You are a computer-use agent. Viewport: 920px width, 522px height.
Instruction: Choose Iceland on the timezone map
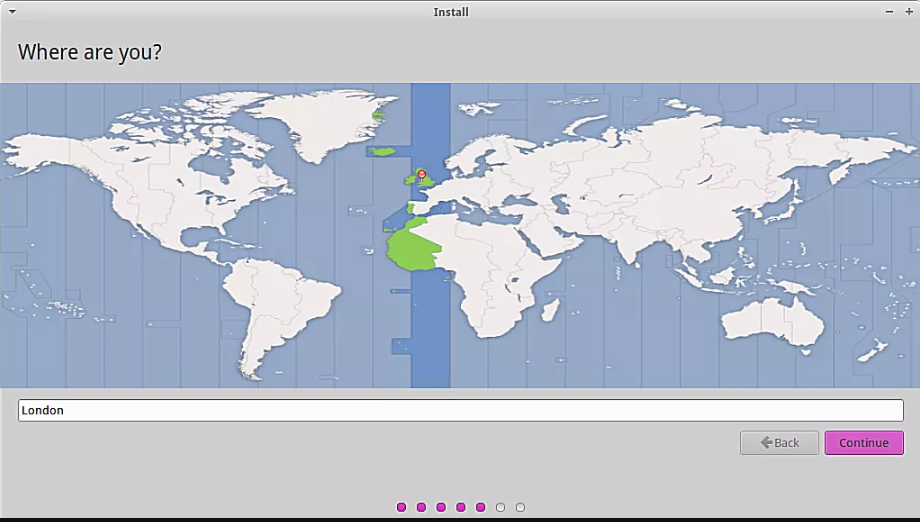(x=384, y=151)
